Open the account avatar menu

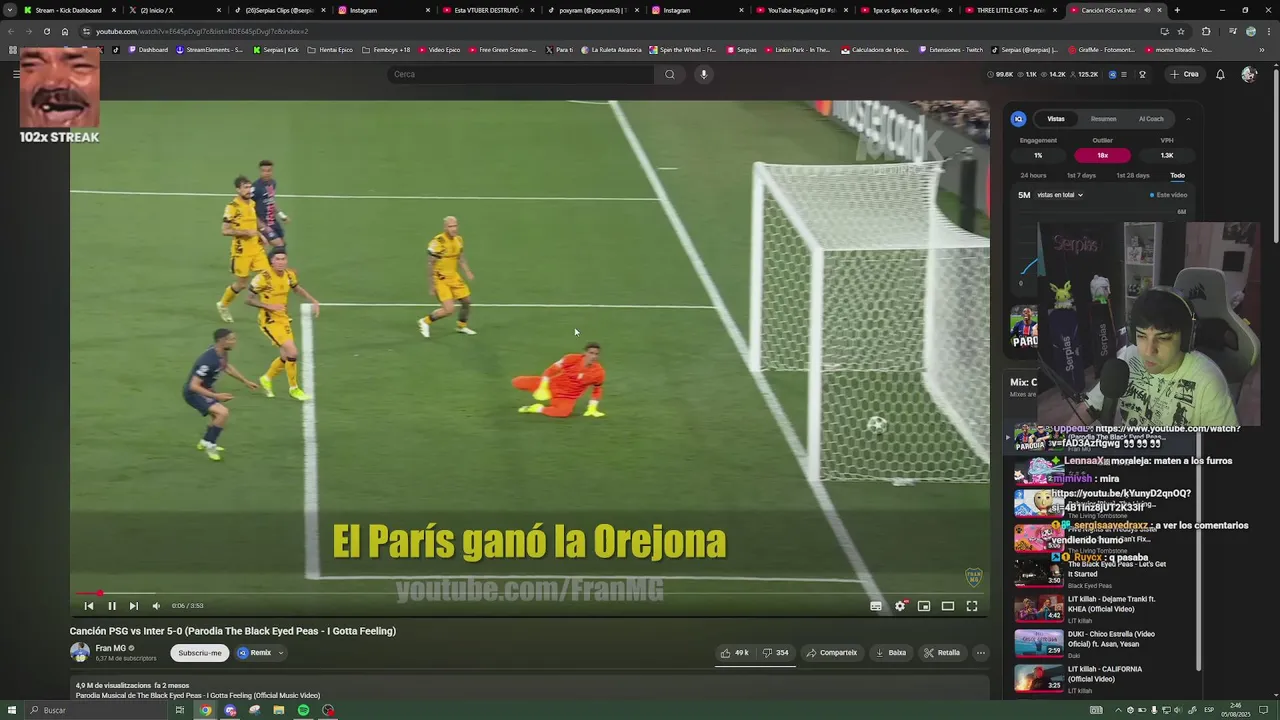click(x=1249, y=74)
